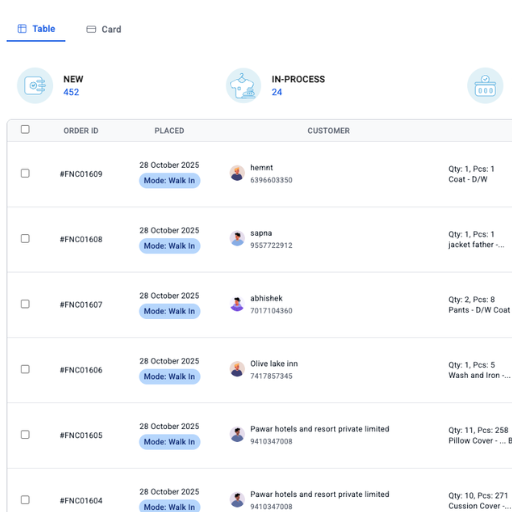The width and height of the screenshot is (512, 512).
Task: Open order #FNC01607
Action: coord(81,305)
